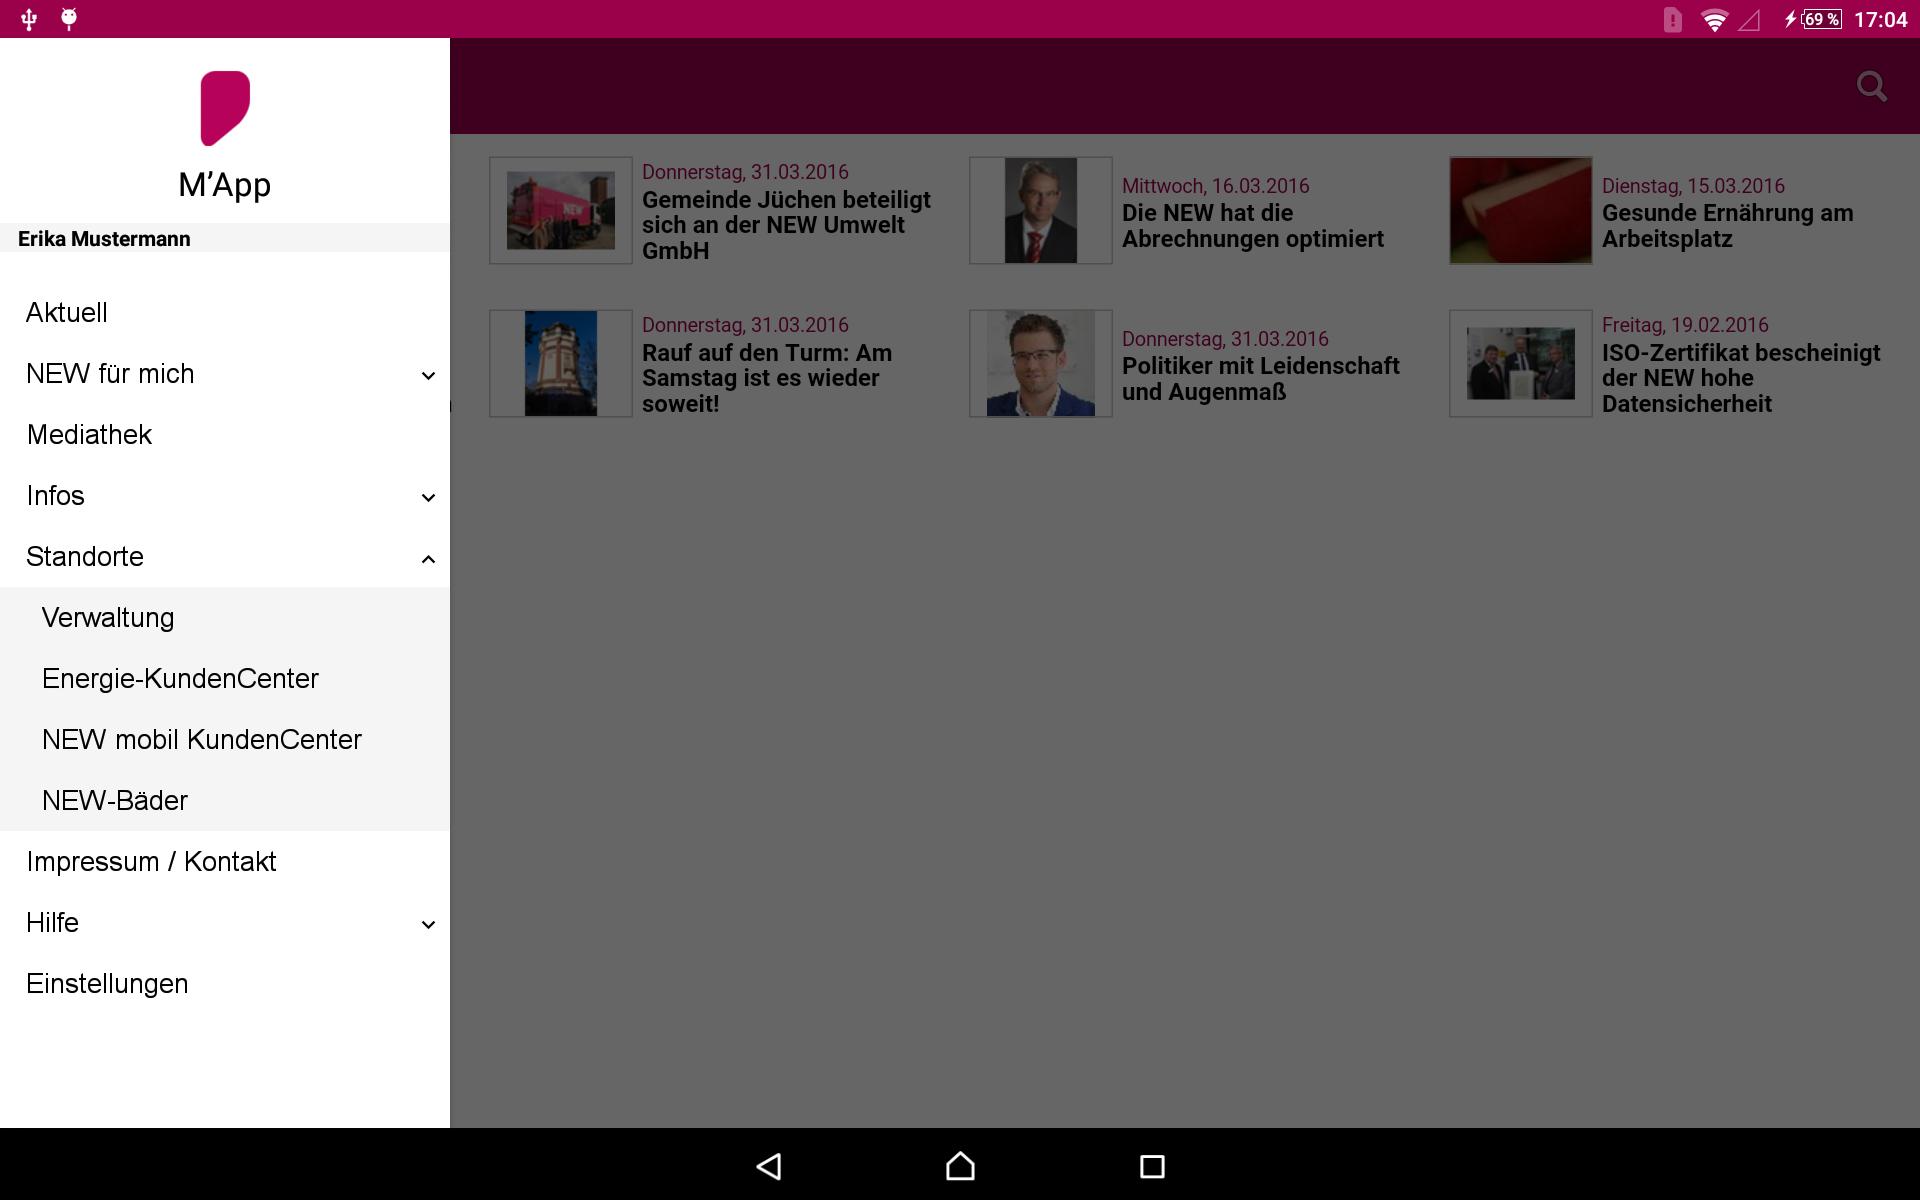Collapse the Standorte submenu chevron
The height and width of the screenshot is (1200, 1920).
tap(428, 559)
